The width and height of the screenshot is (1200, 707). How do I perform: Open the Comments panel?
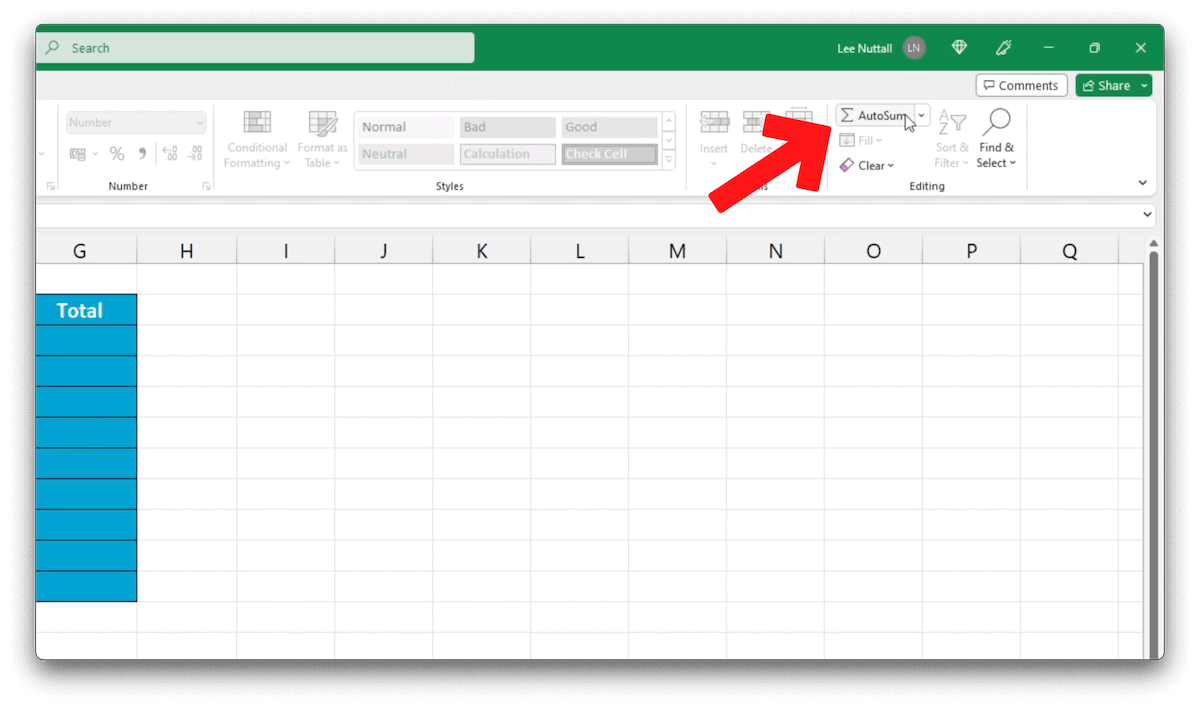1021,85
